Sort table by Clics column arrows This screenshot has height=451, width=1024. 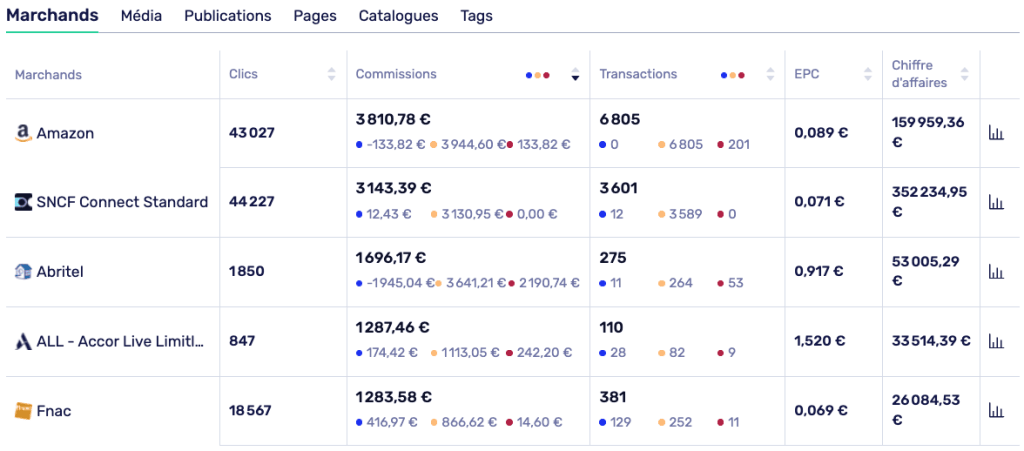[332, 74]
